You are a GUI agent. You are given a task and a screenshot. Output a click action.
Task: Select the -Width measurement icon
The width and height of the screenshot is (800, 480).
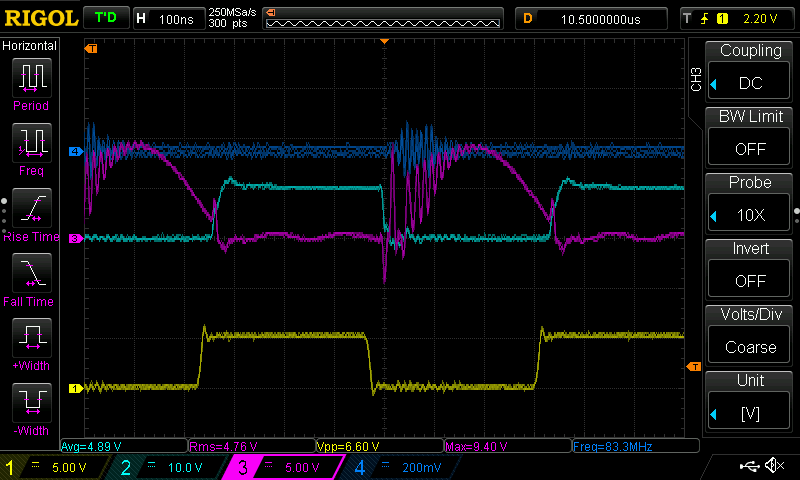[32, 402]
